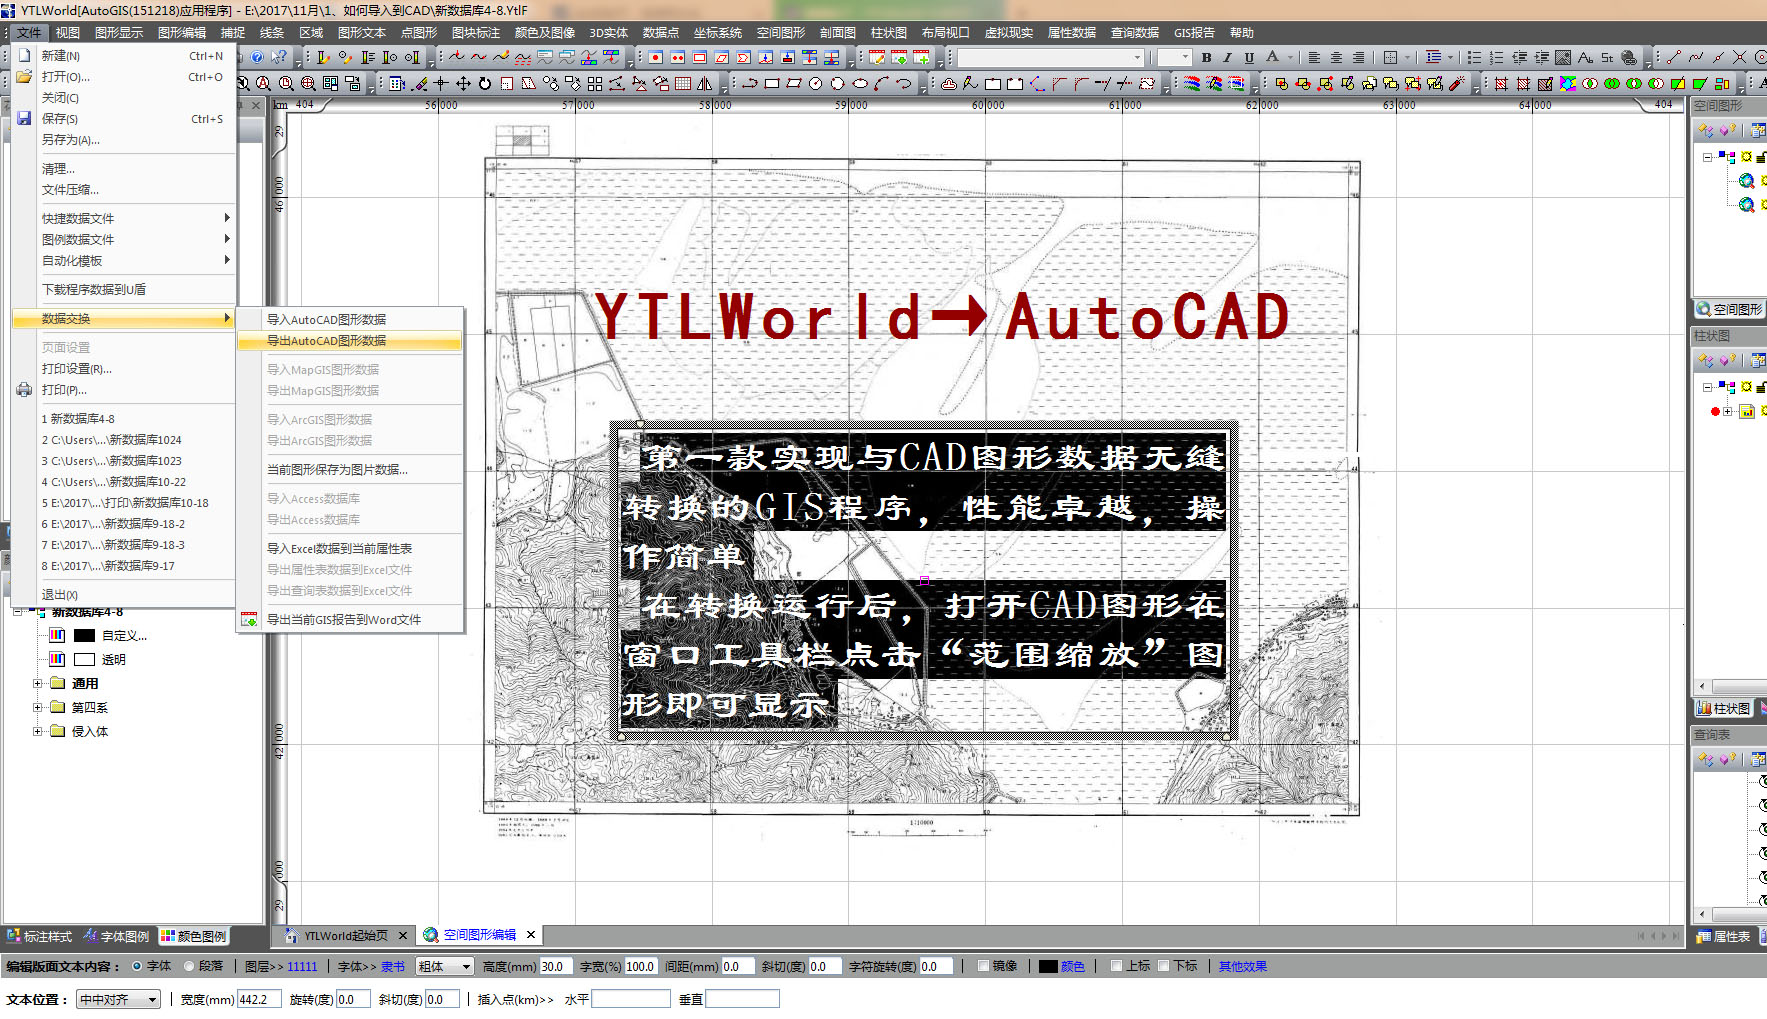Click the 高度(mm) input field
The width and height of the screenshot is (1767, 1019).
[x=554, y=966]
